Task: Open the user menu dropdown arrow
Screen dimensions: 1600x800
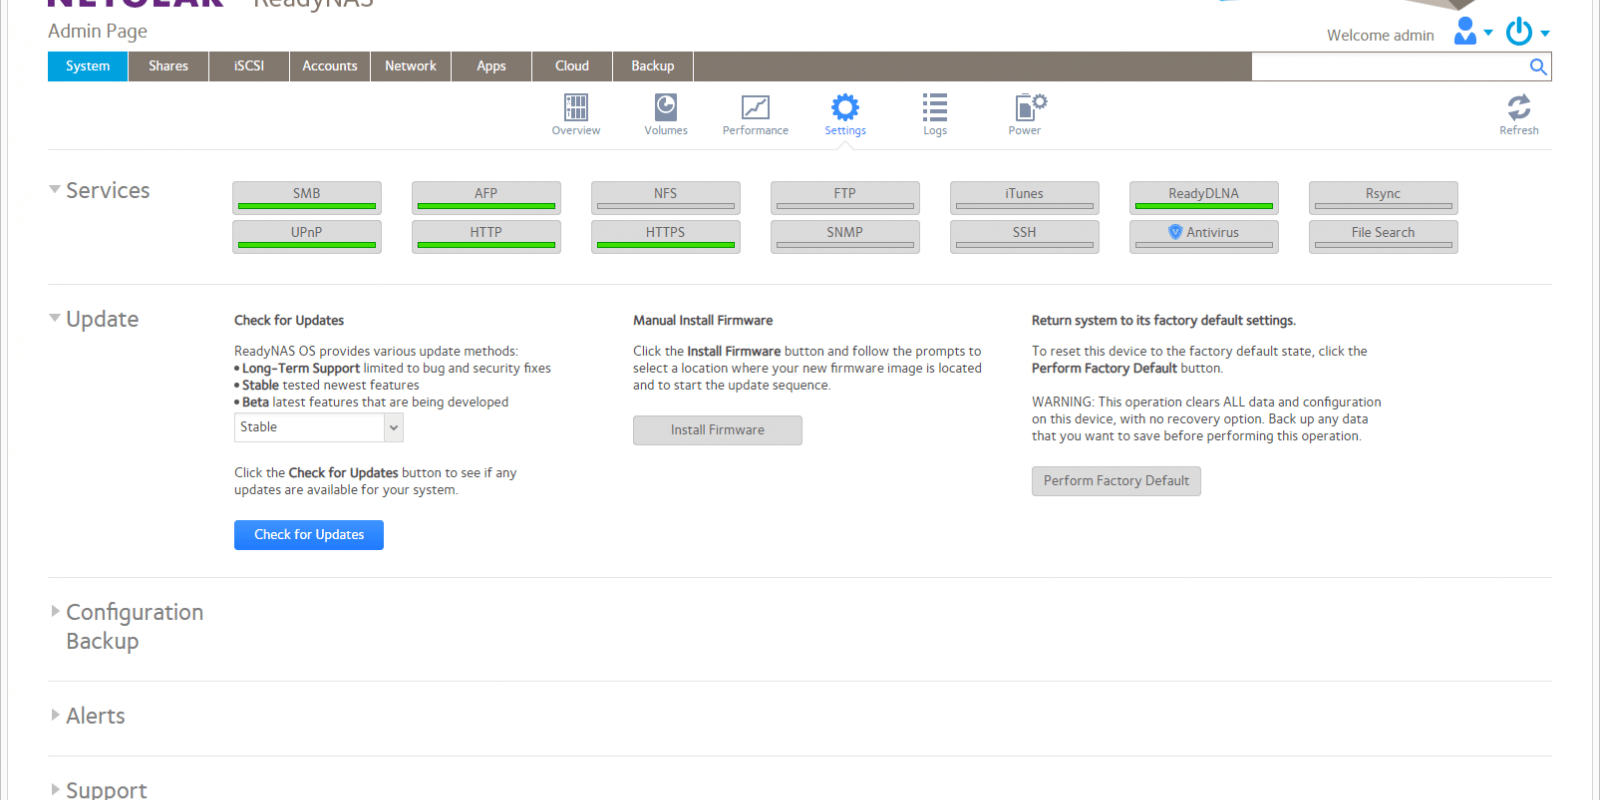Action: tap(1488, 33)
